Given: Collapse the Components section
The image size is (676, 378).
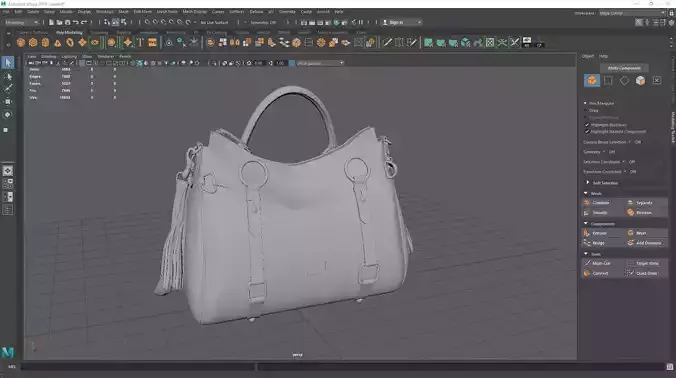Looking at the screenshot, I should (586, 223).
